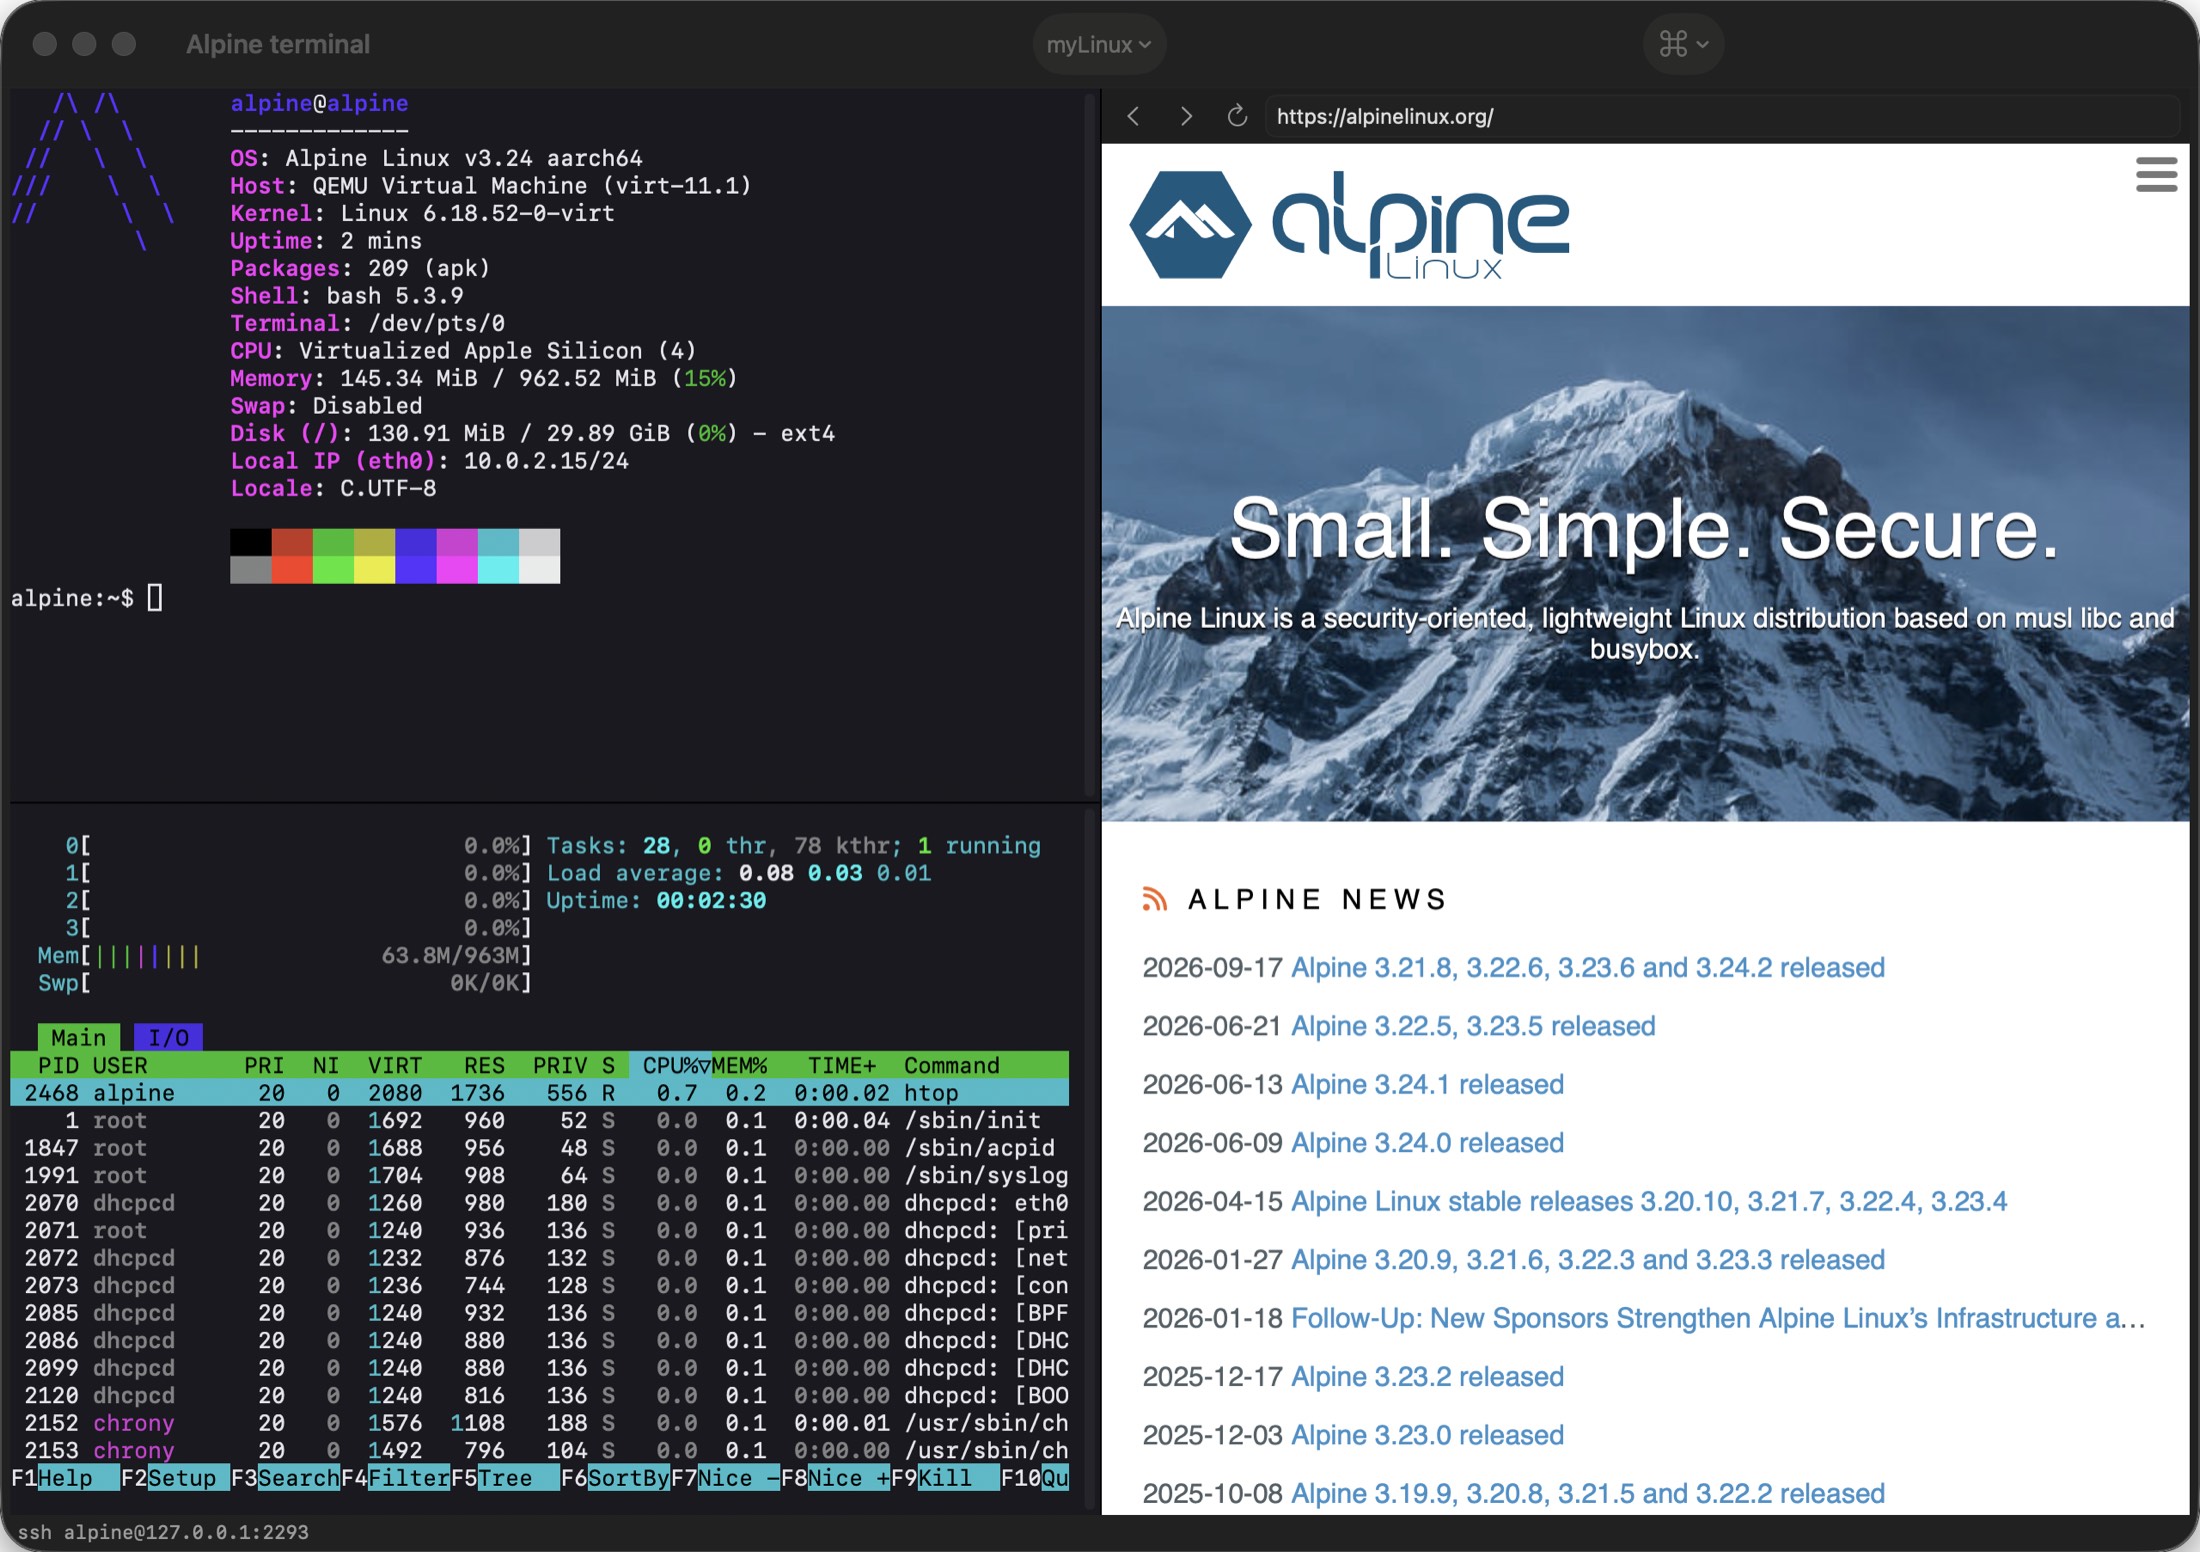The width and height of the screenshot is (2200, 1552).
Task: Open 'Alpine 3.22.5, 3.23.5 released' link
Action: (1473, 1026)
